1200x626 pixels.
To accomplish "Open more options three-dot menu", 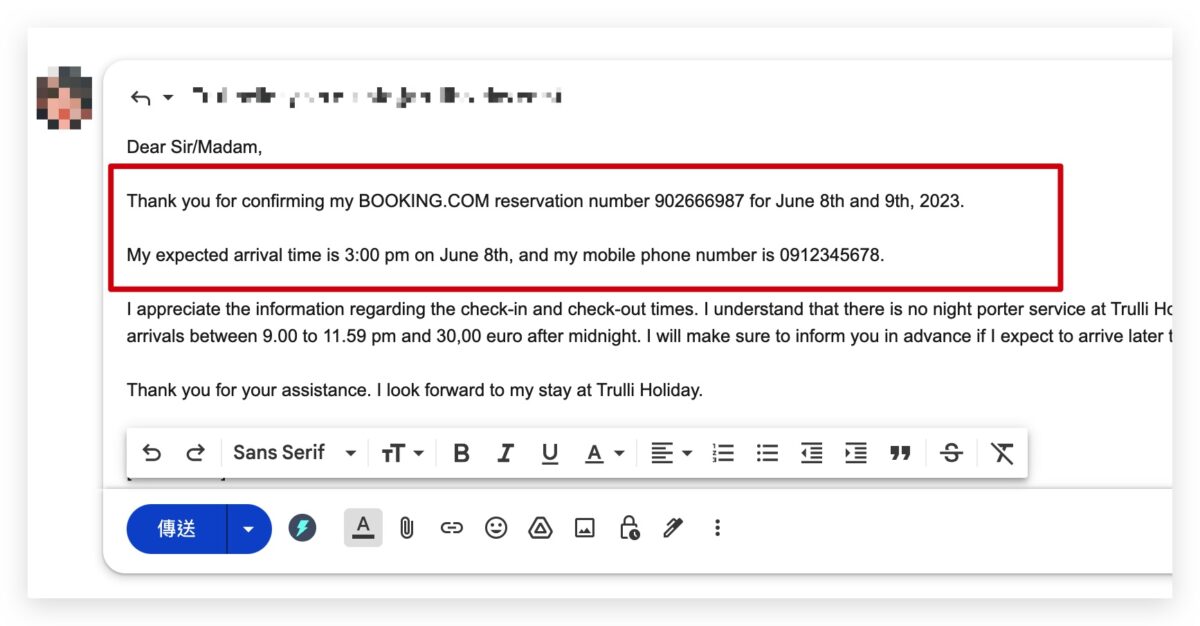I will click(x=717, y=528).
